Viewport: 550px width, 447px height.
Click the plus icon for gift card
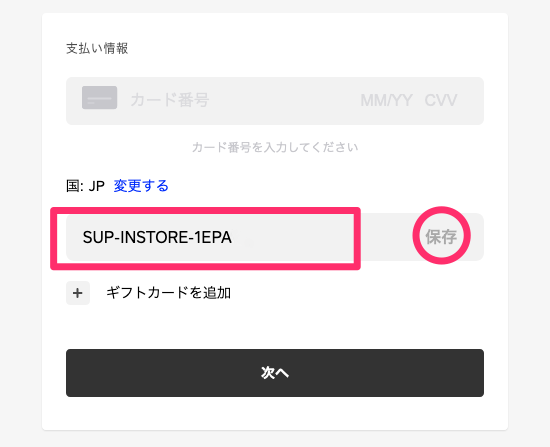click(78, 293)
